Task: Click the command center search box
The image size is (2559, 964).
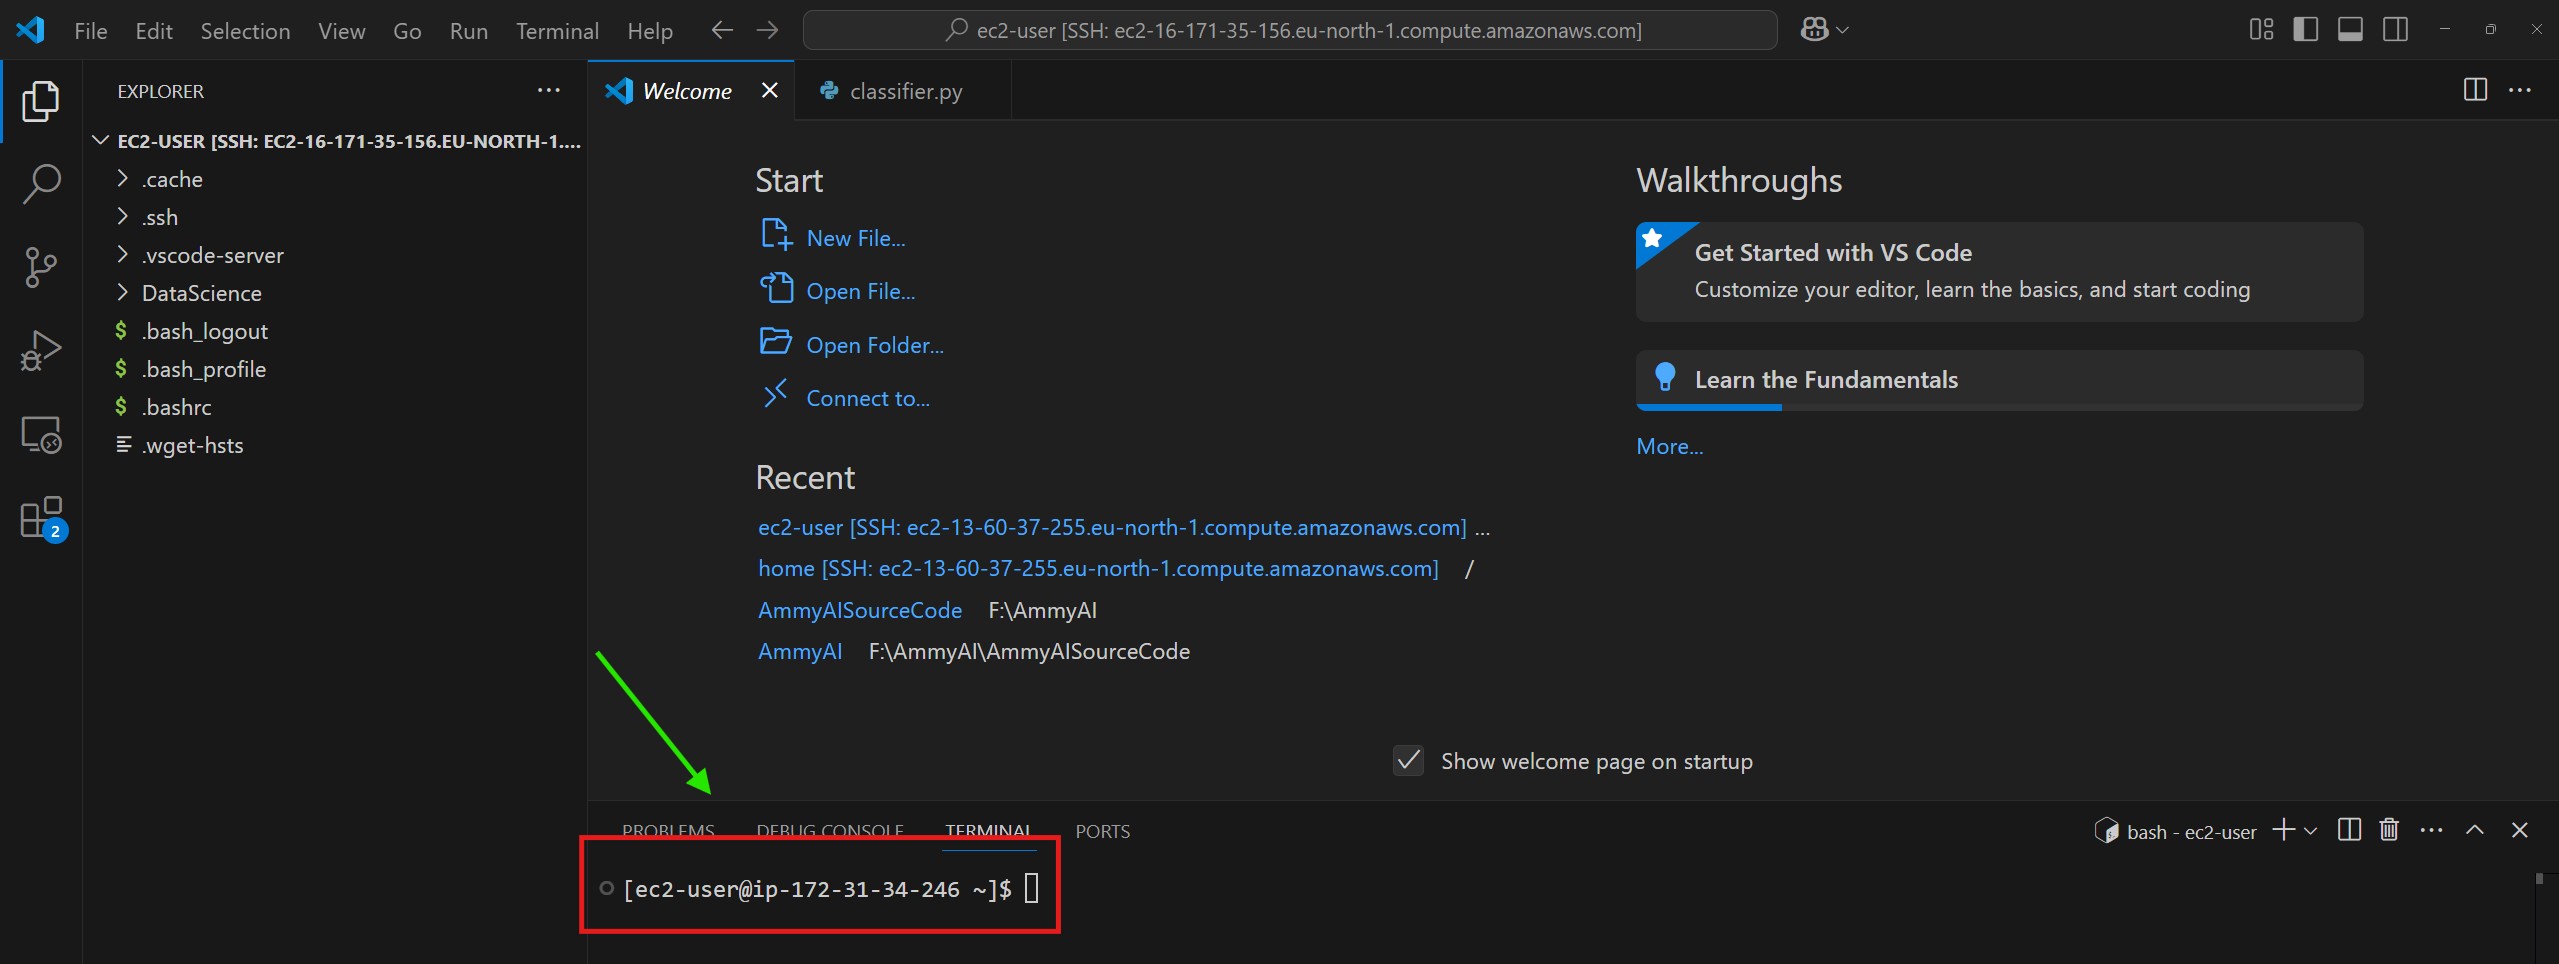Action: point(1290,30)
